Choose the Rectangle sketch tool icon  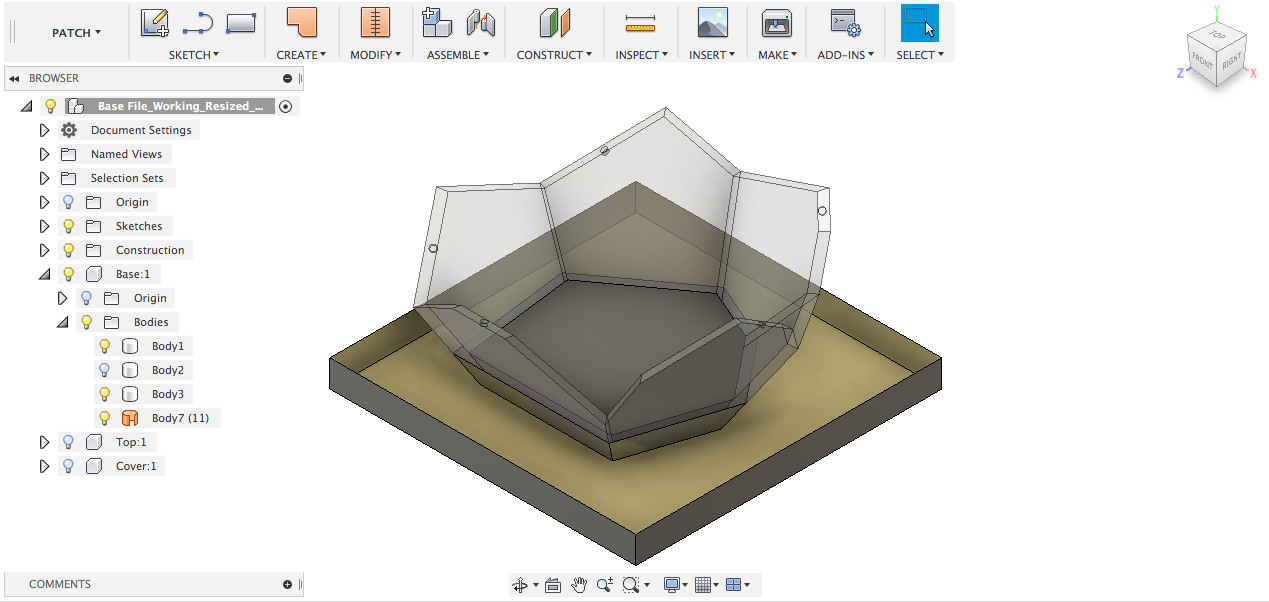tap(241, 22)
